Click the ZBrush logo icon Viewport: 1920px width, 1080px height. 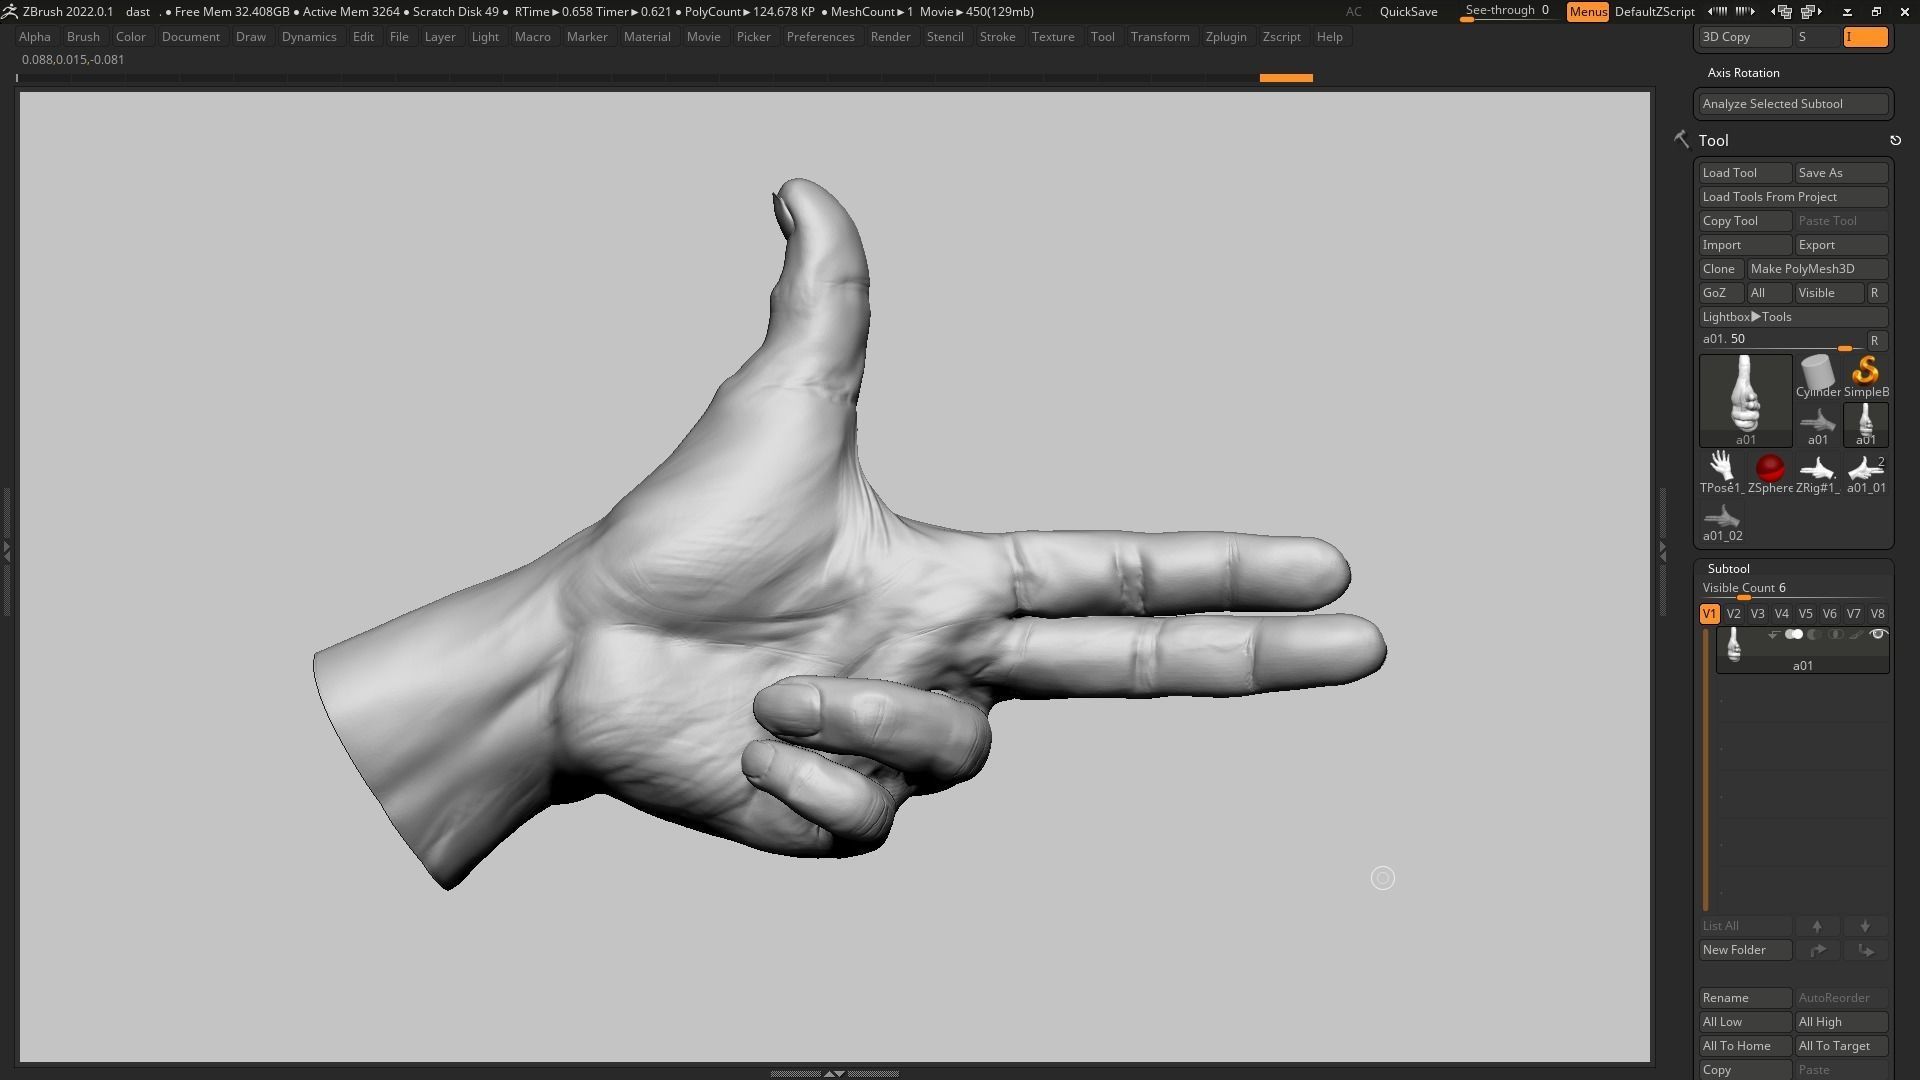point(9,12)
